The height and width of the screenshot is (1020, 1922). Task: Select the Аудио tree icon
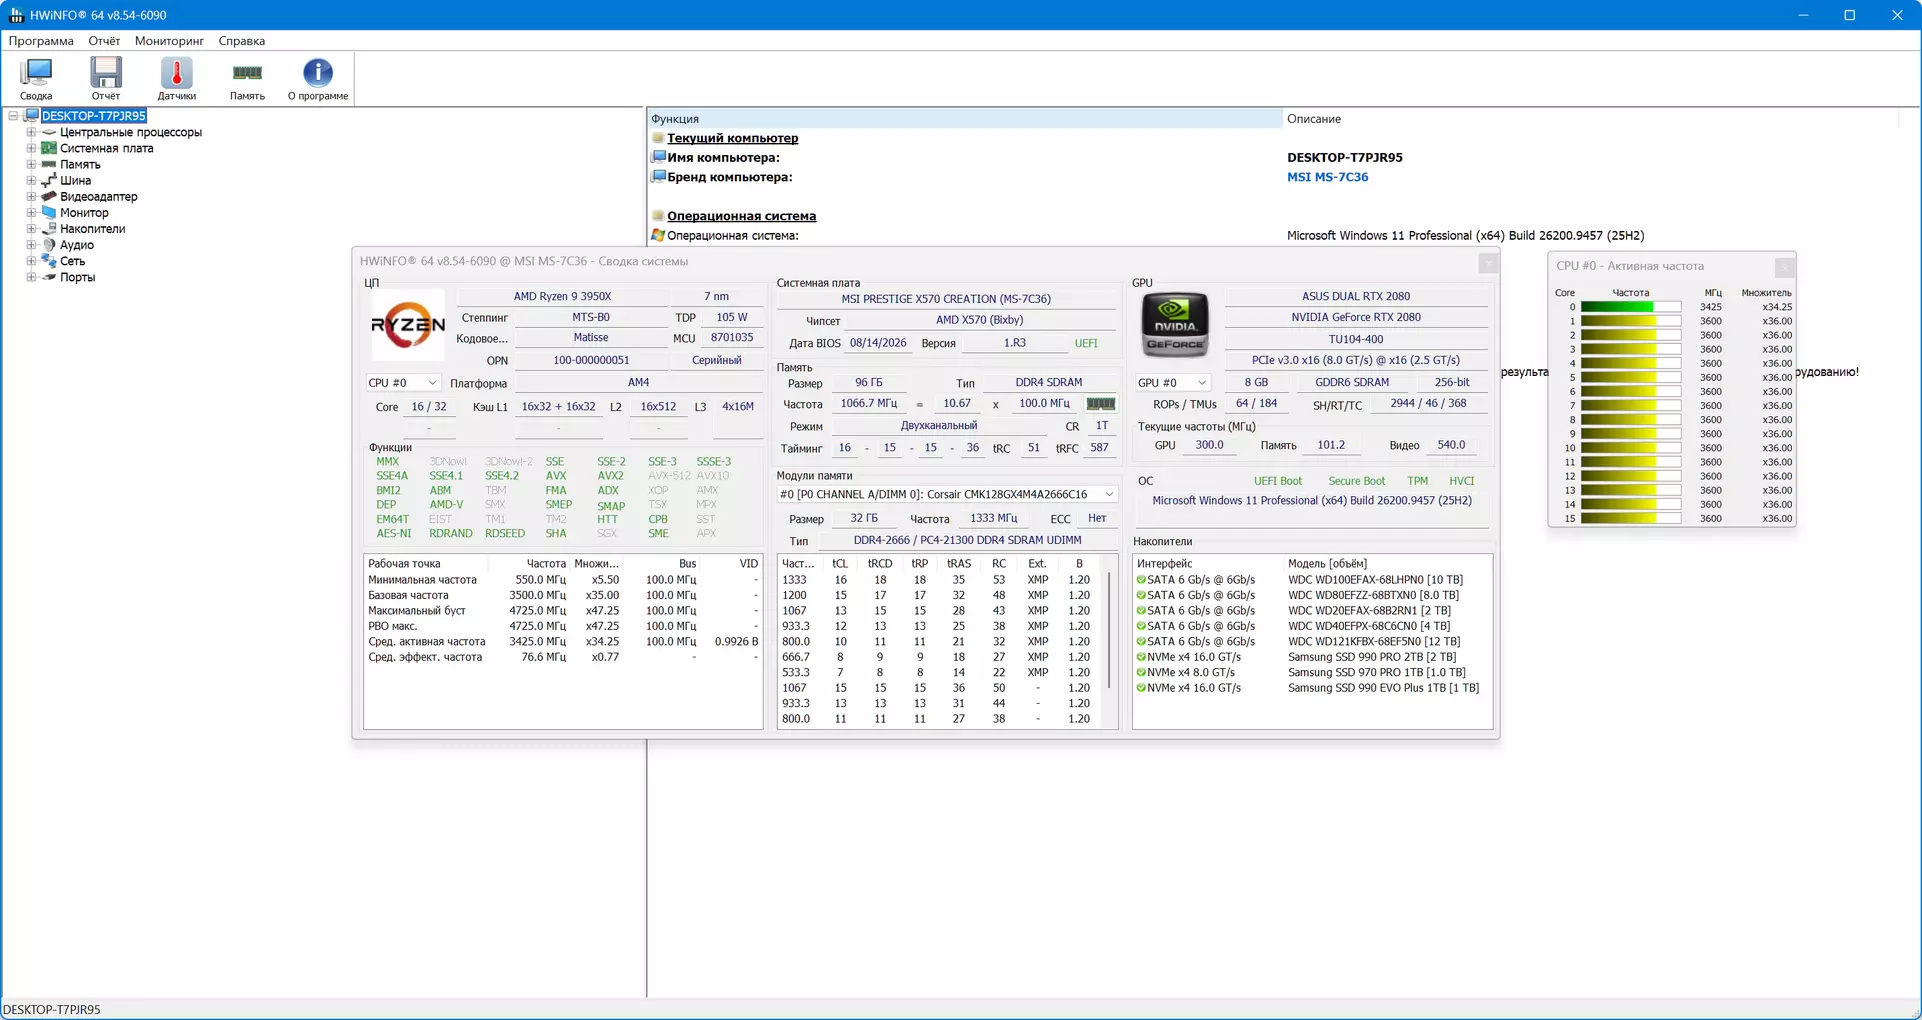coord(48,244)
